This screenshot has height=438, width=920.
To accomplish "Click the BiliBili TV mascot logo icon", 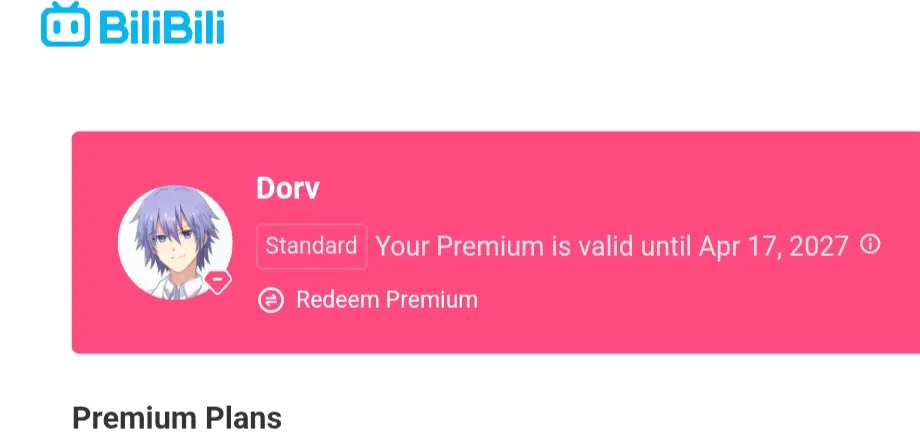I will (65, 24).
